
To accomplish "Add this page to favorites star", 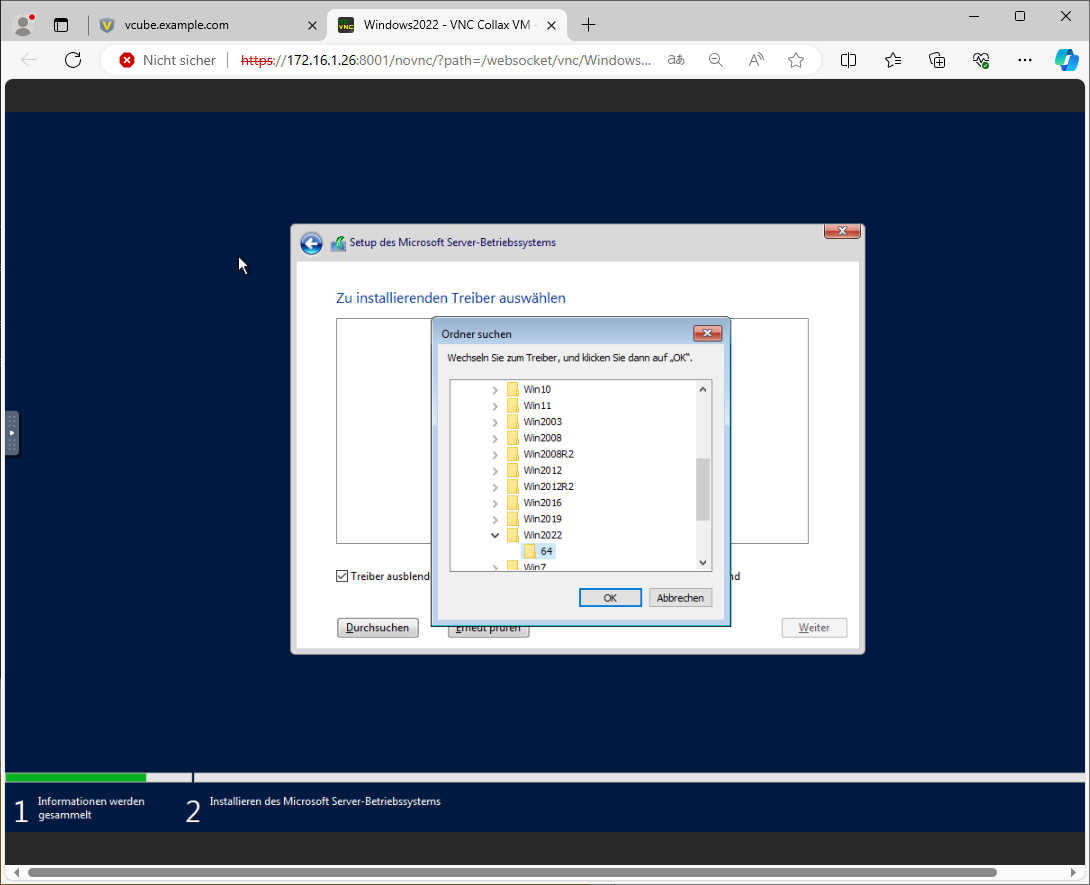I will [x=796, y=60].
